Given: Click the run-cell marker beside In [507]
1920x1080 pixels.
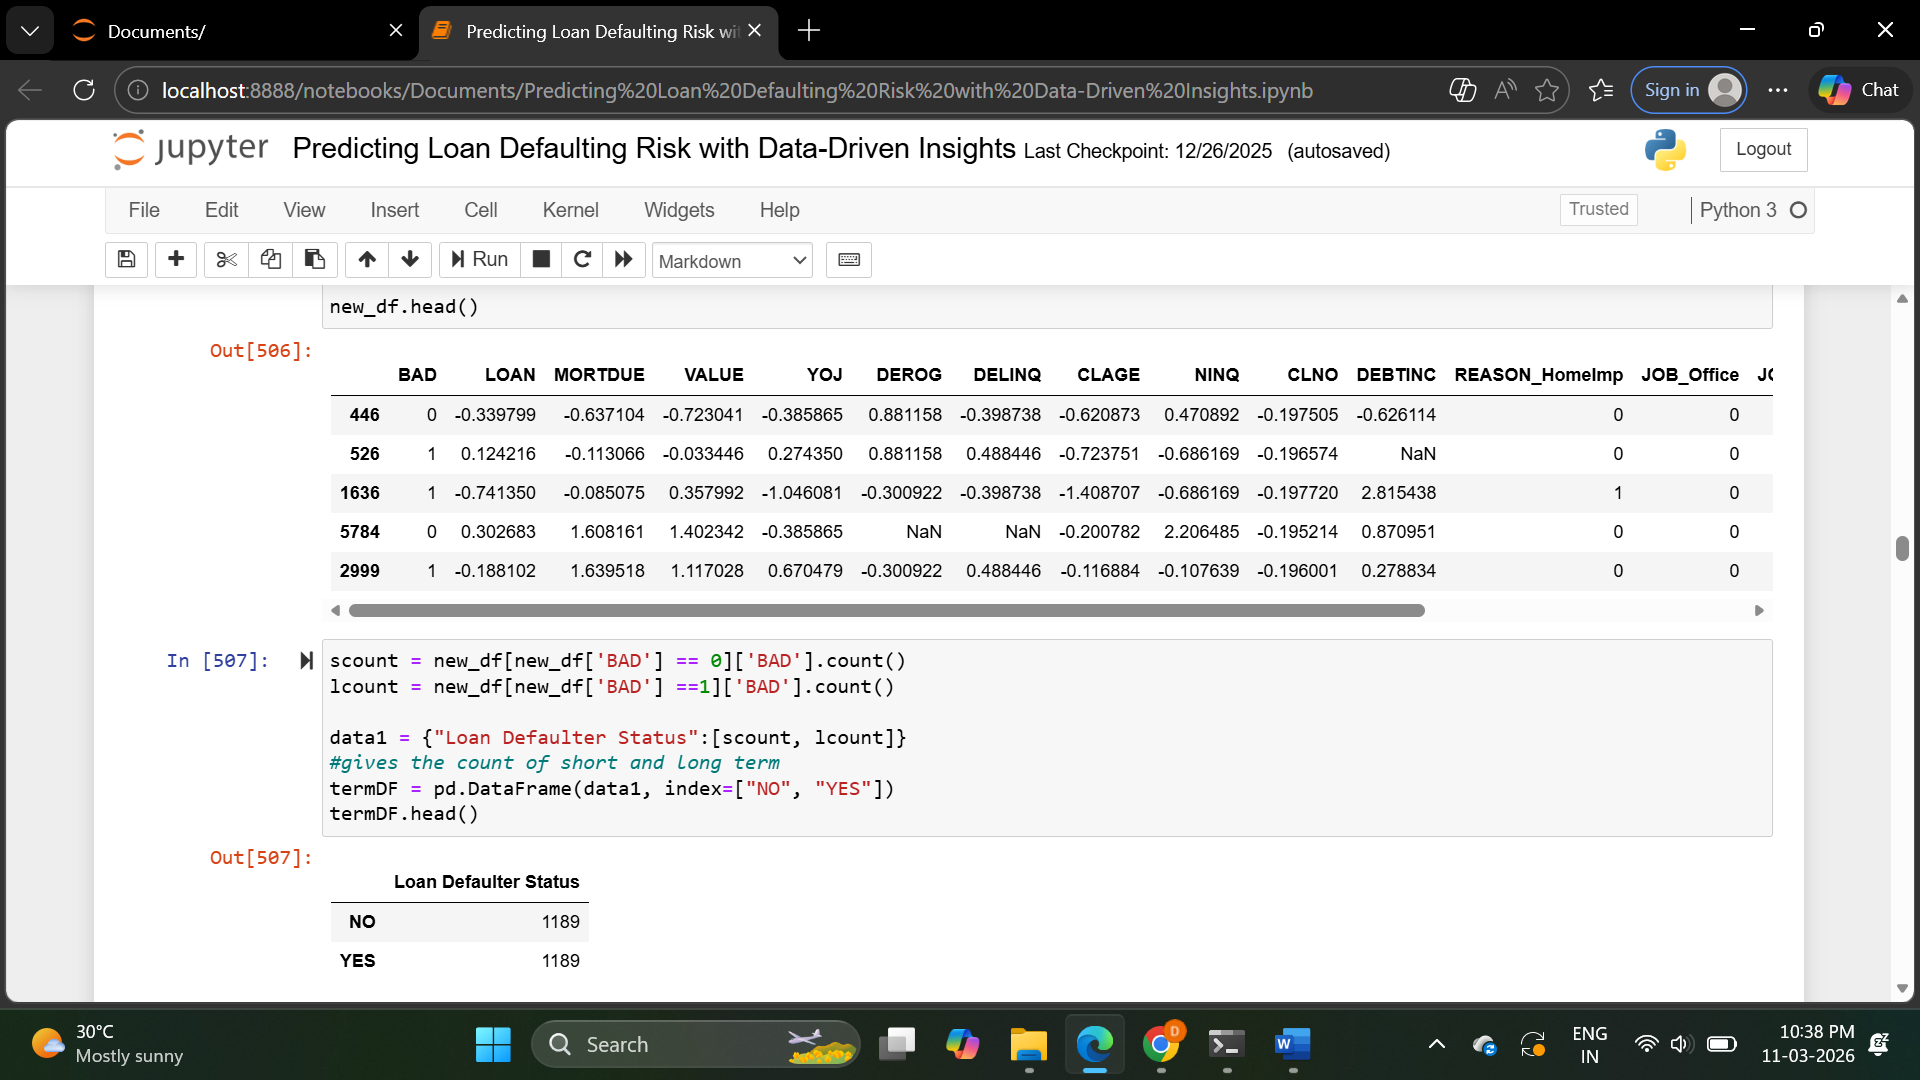Looking at the screenshot, I should (x=307, y=660).
